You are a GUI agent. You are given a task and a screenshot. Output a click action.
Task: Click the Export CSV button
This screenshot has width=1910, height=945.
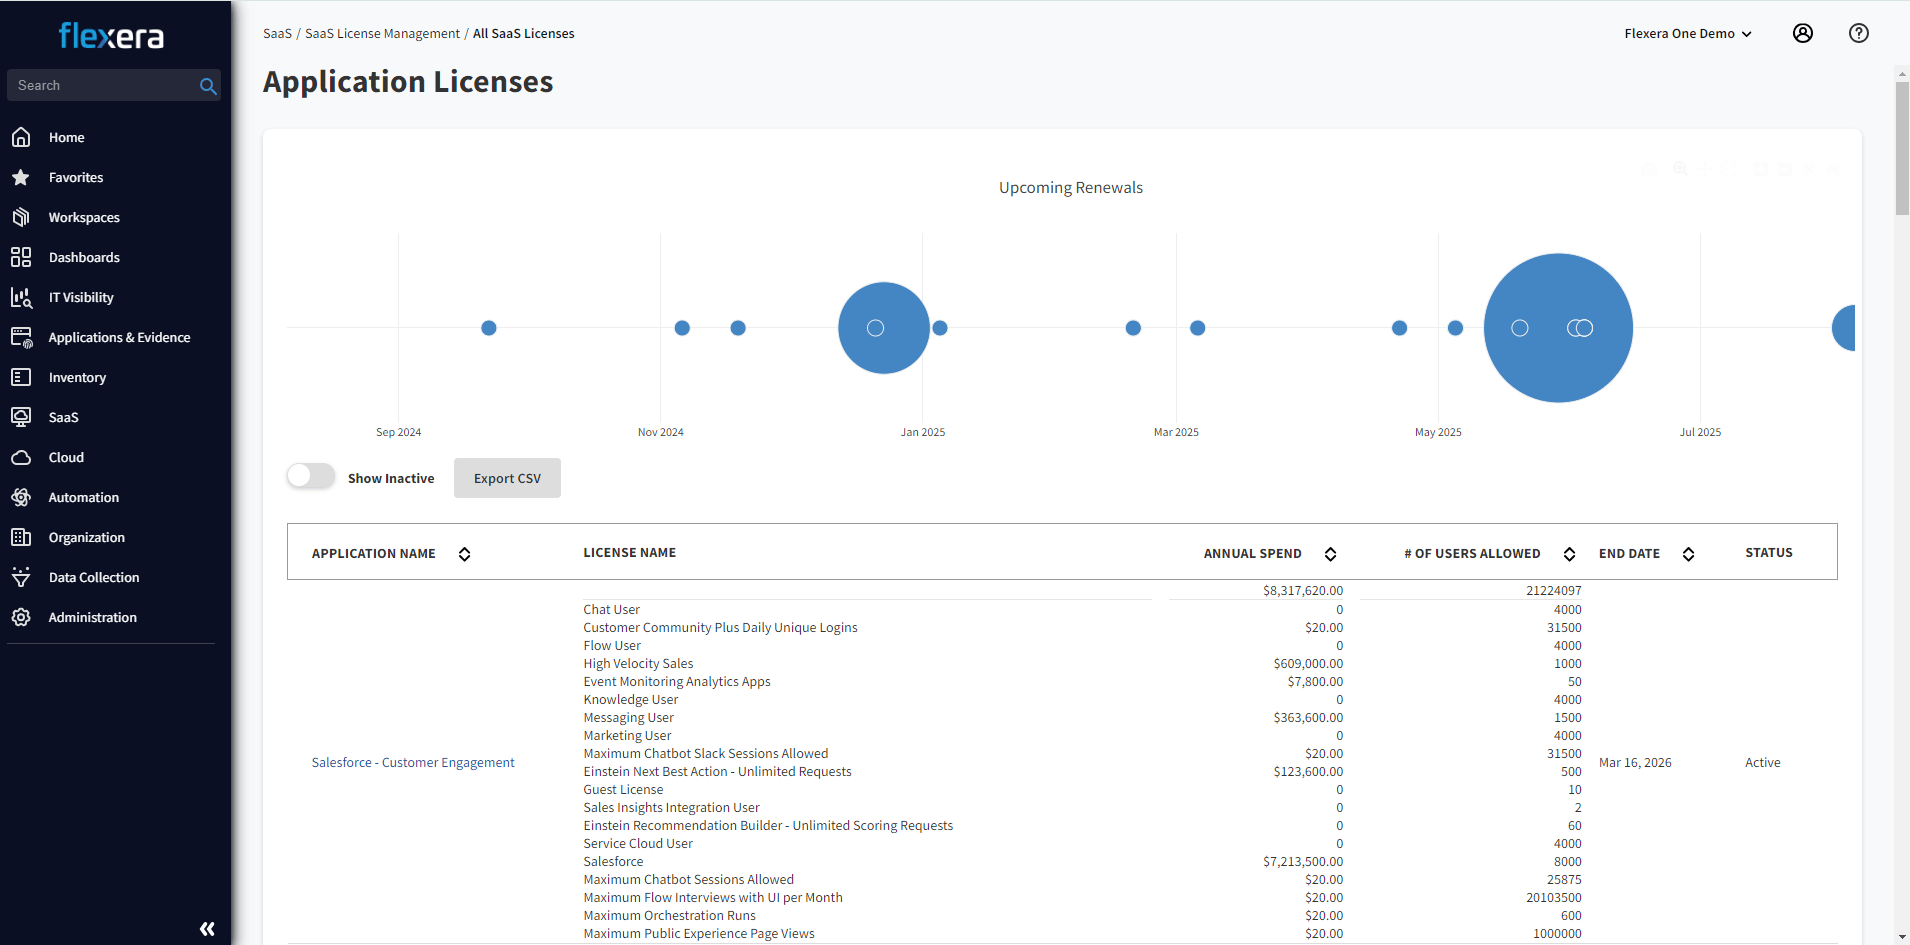(x=507, y=478)
